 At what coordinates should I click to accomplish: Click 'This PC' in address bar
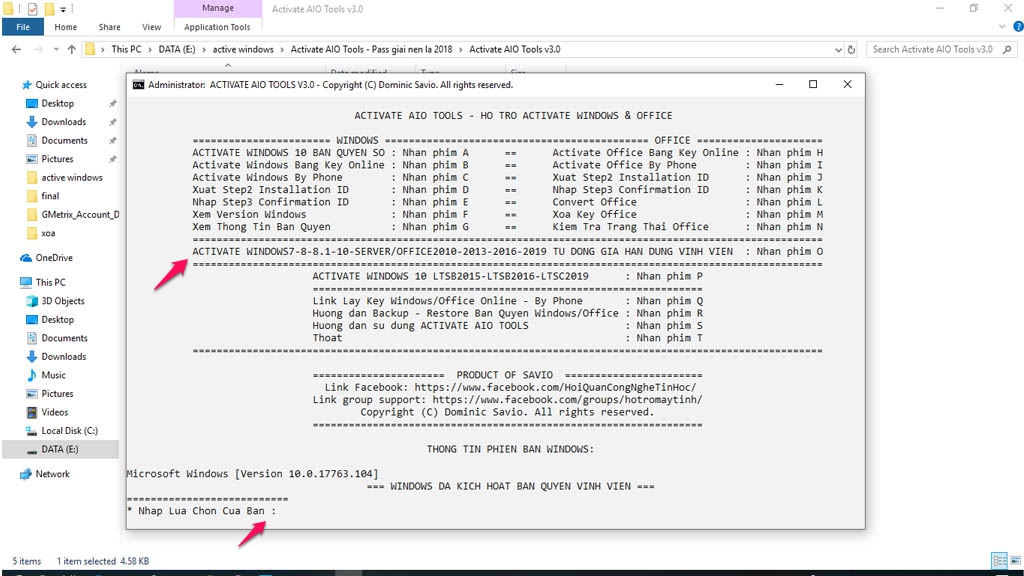coord(126,49)
